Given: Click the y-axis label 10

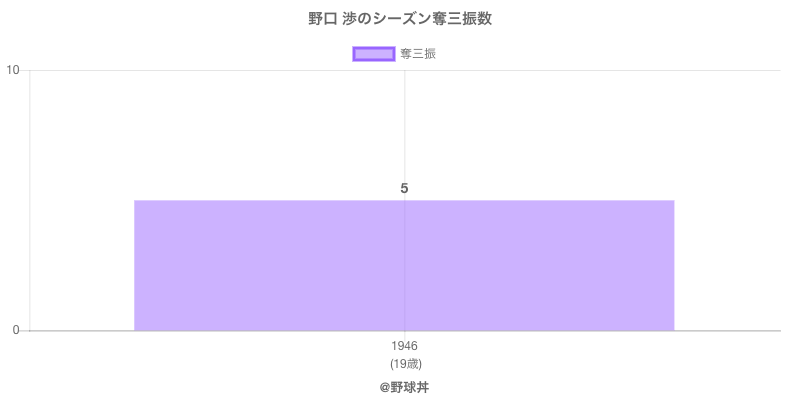Looking at the screenshot, I should coord(14,70).
